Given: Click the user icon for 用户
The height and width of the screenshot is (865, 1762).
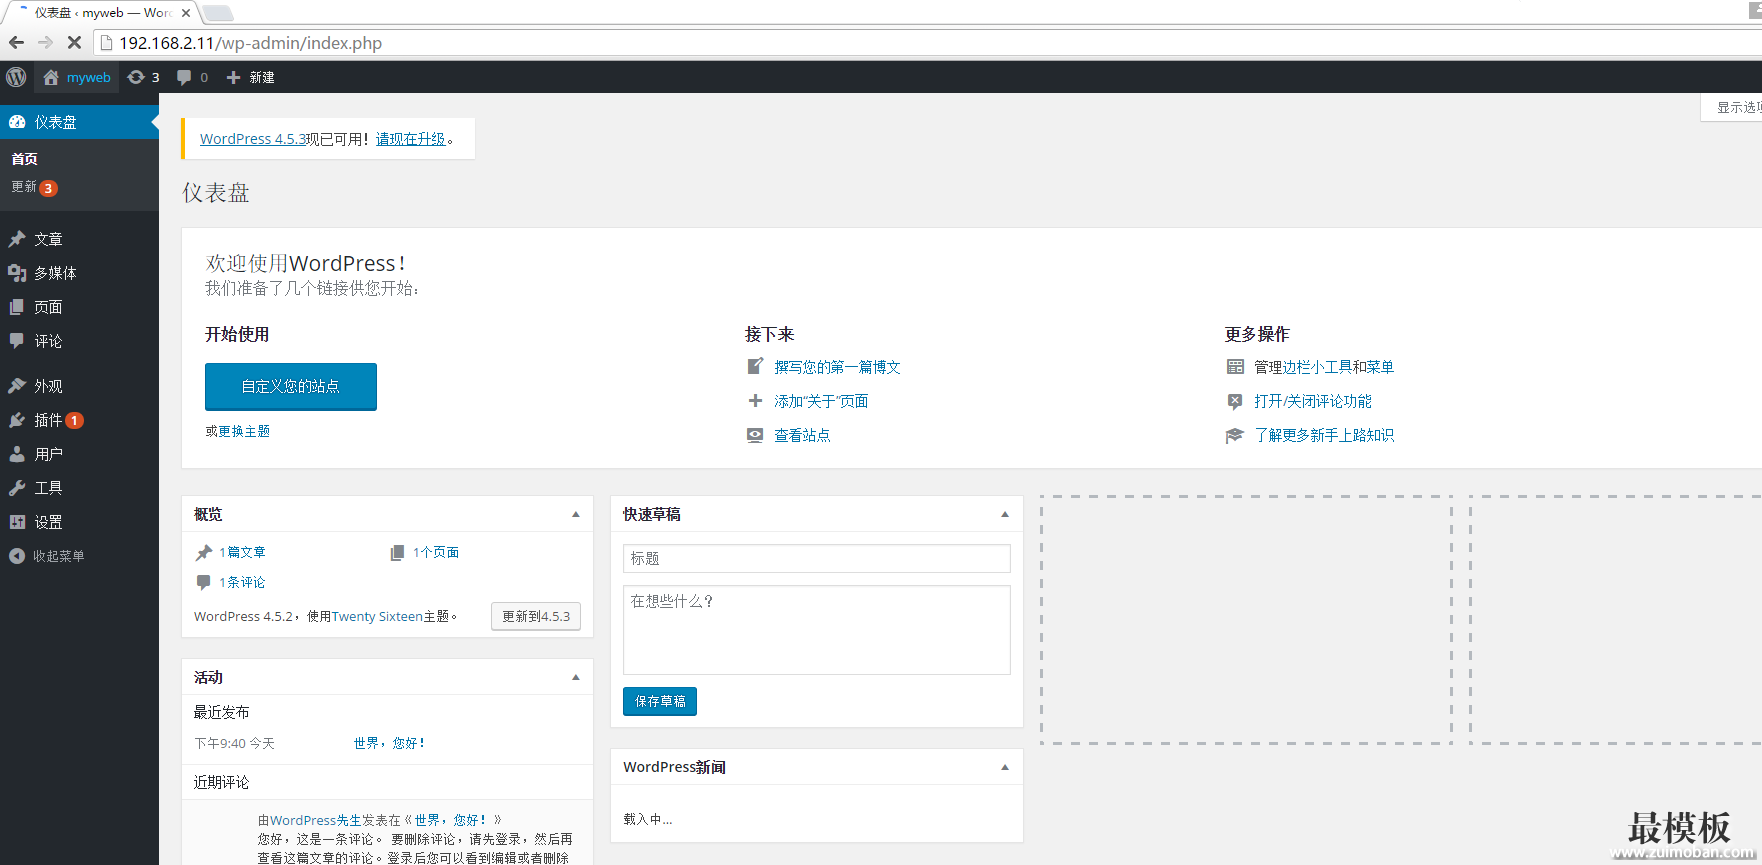Looking at the screenshot, I should (17, 454).
